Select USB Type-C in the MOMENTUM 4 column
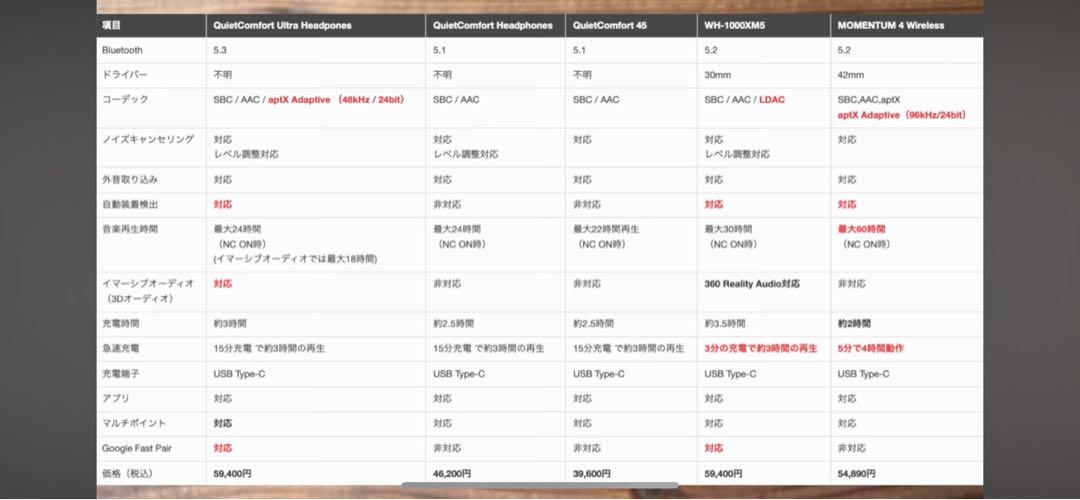The width and height of the screenshot is (1080, 500). click(x=863, y=374)
